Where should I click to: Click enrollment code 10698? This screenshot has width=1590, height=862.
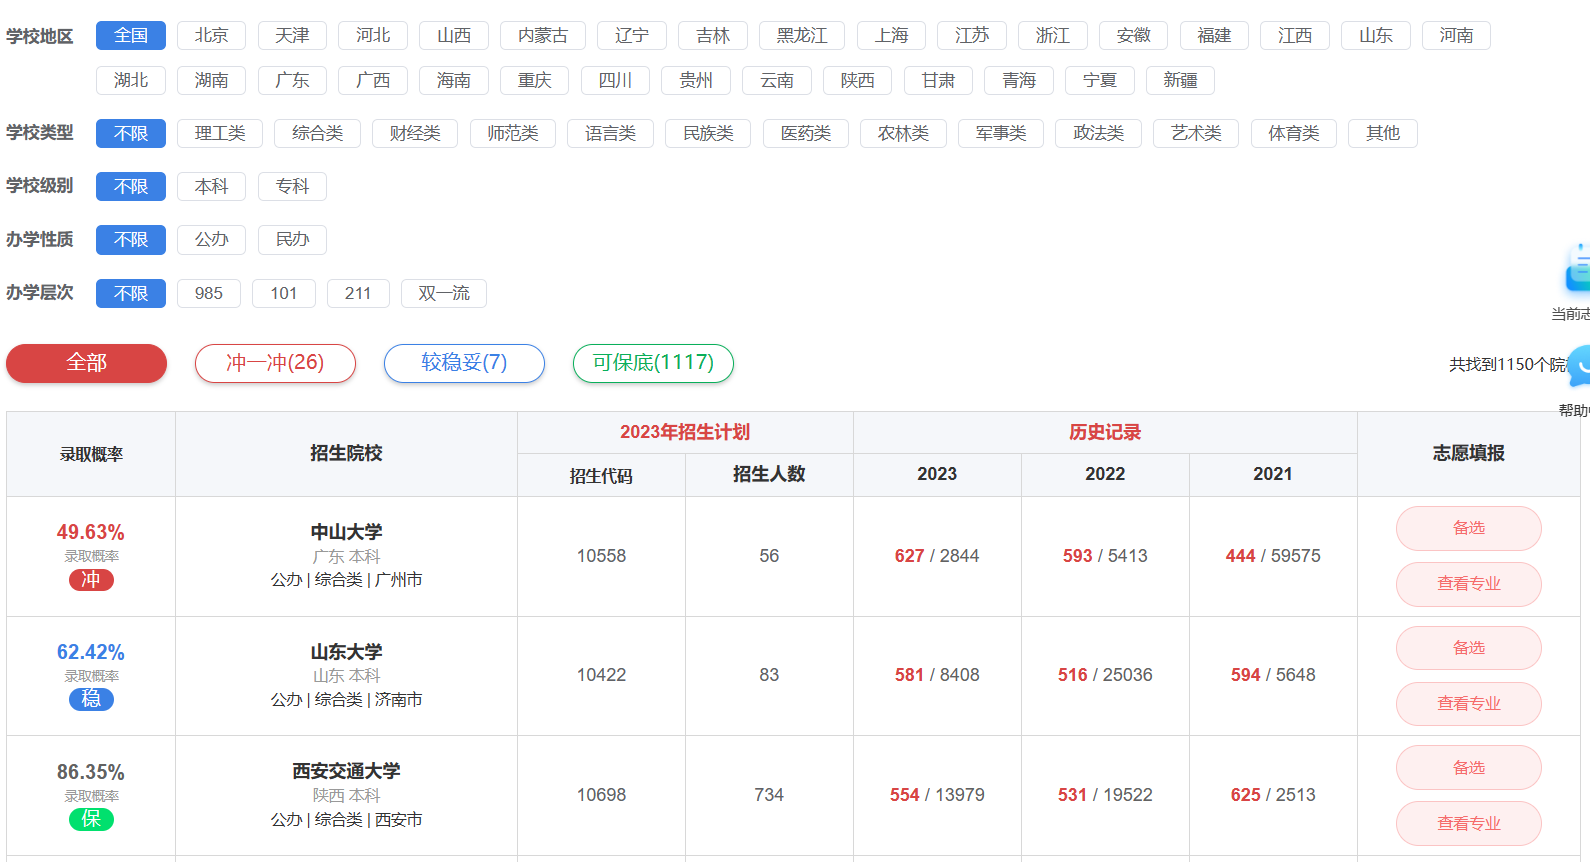[x=601, y=795]
